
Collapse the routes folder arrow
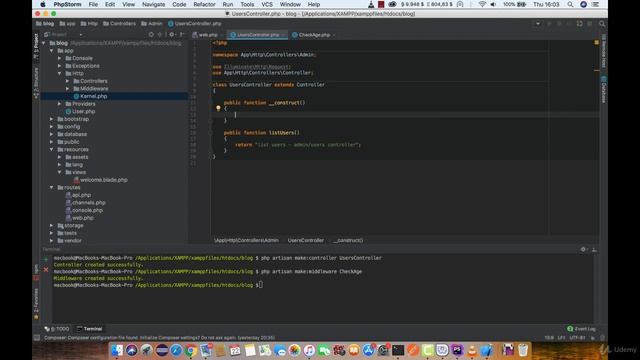pos(52,187)
